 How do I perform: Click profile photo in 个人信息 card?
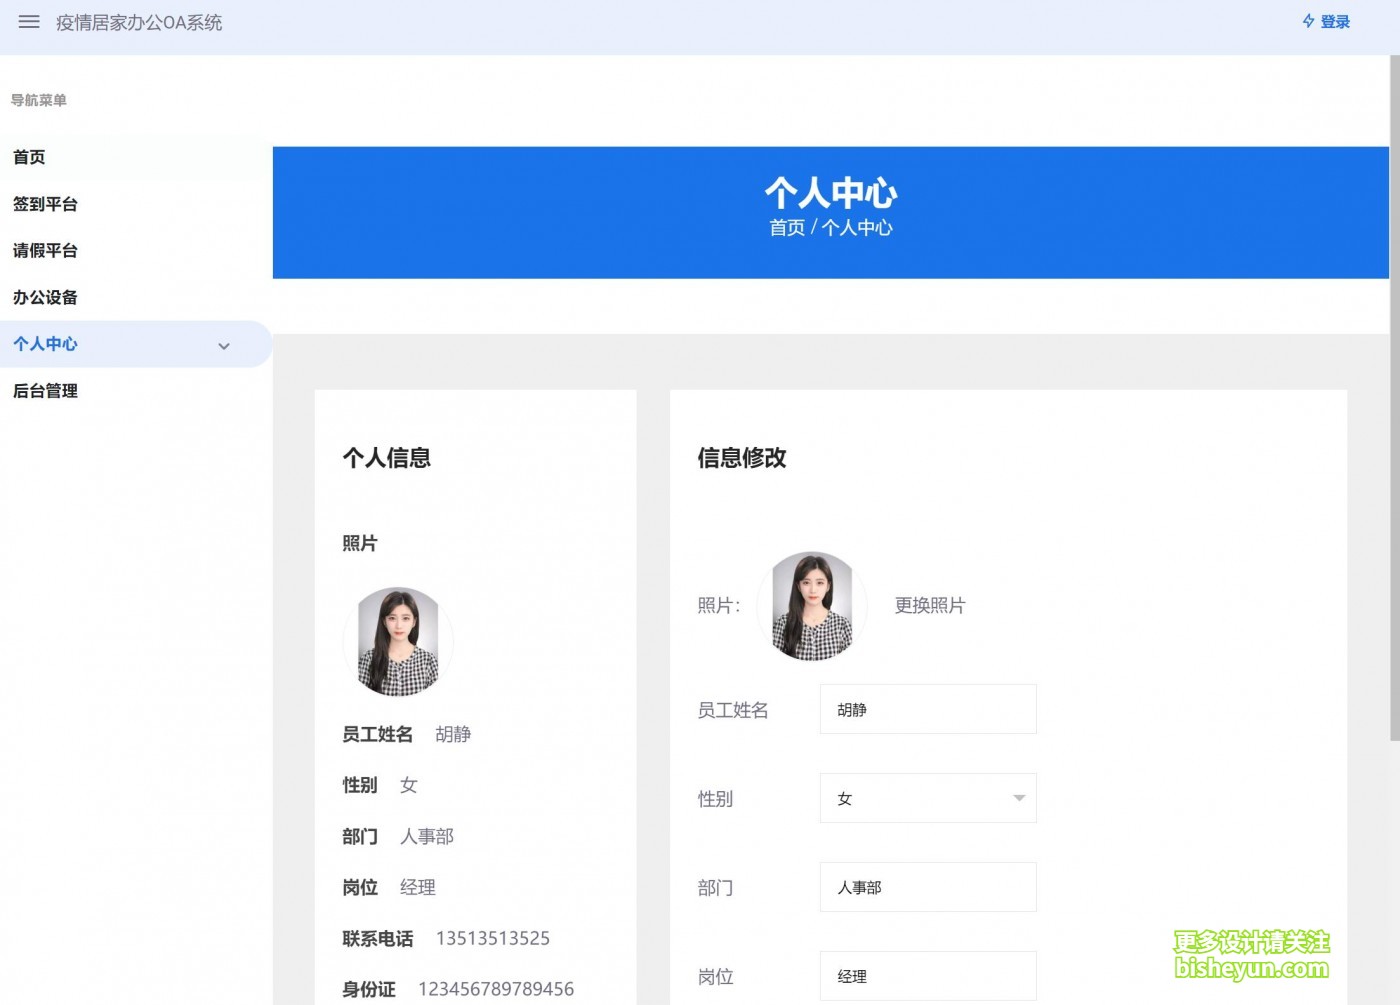398,641
